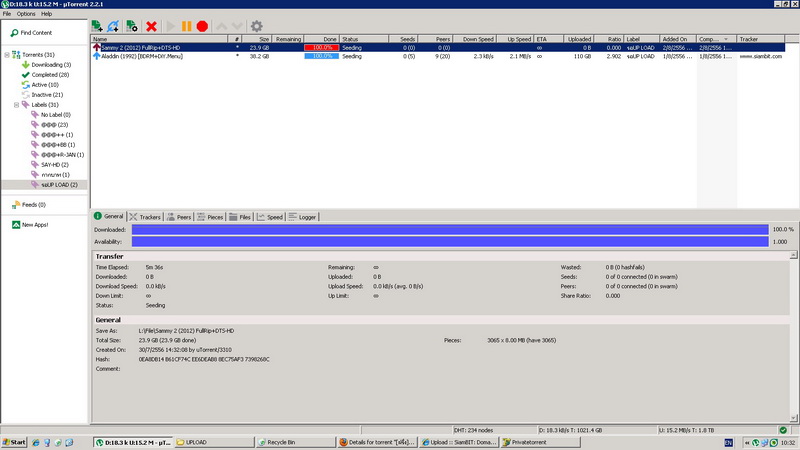This screenshot has height=450, width=800.
Task: Open the File menu
Action: (7, 14)
